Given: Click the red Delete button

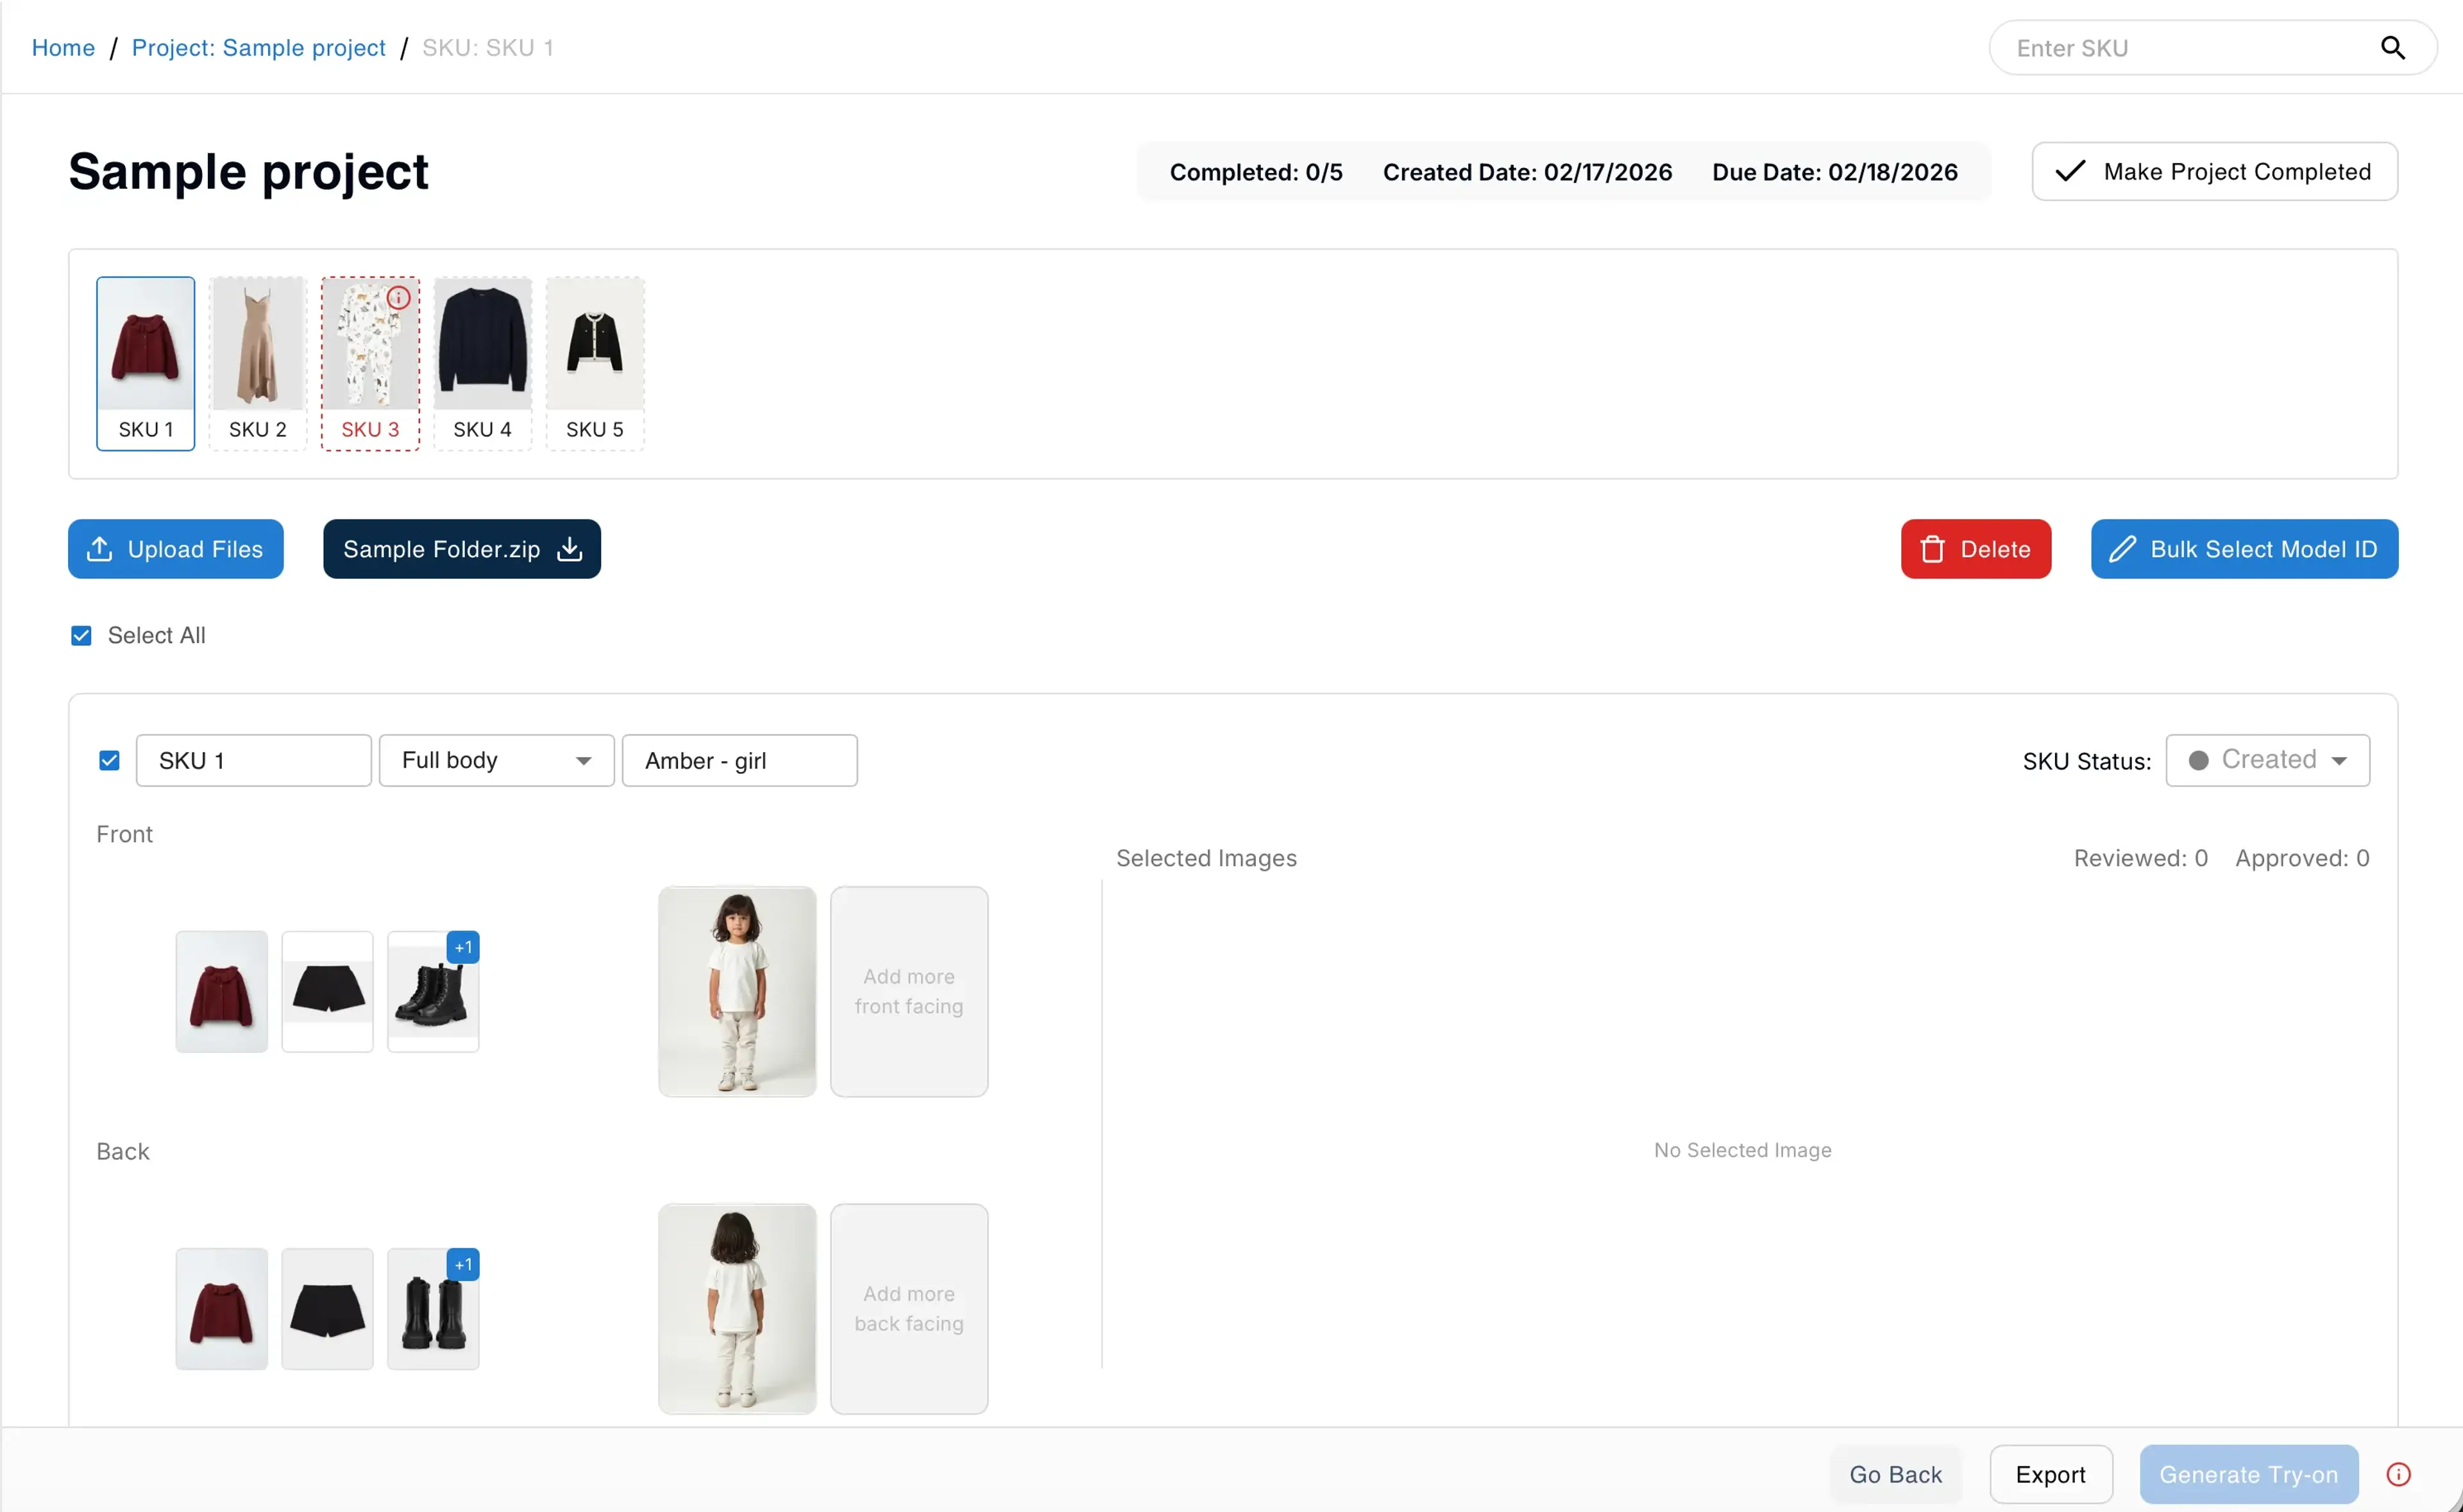Looking at the screenshot, I should tap(1975, 549).
